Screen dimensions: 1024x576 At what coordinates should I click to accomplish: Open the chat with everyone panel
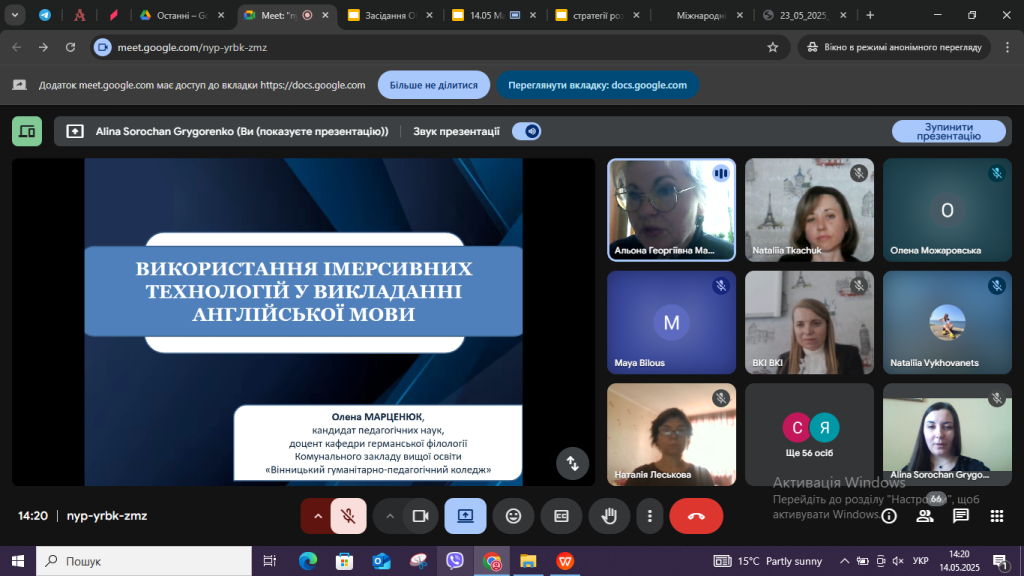pos(961,516)
